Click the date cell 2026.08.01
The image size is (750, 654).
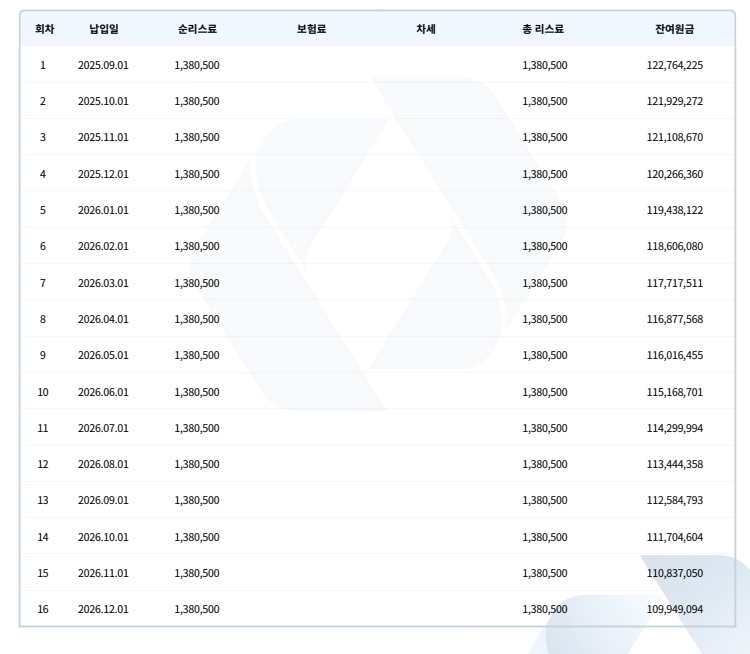[x=103, y=464]
